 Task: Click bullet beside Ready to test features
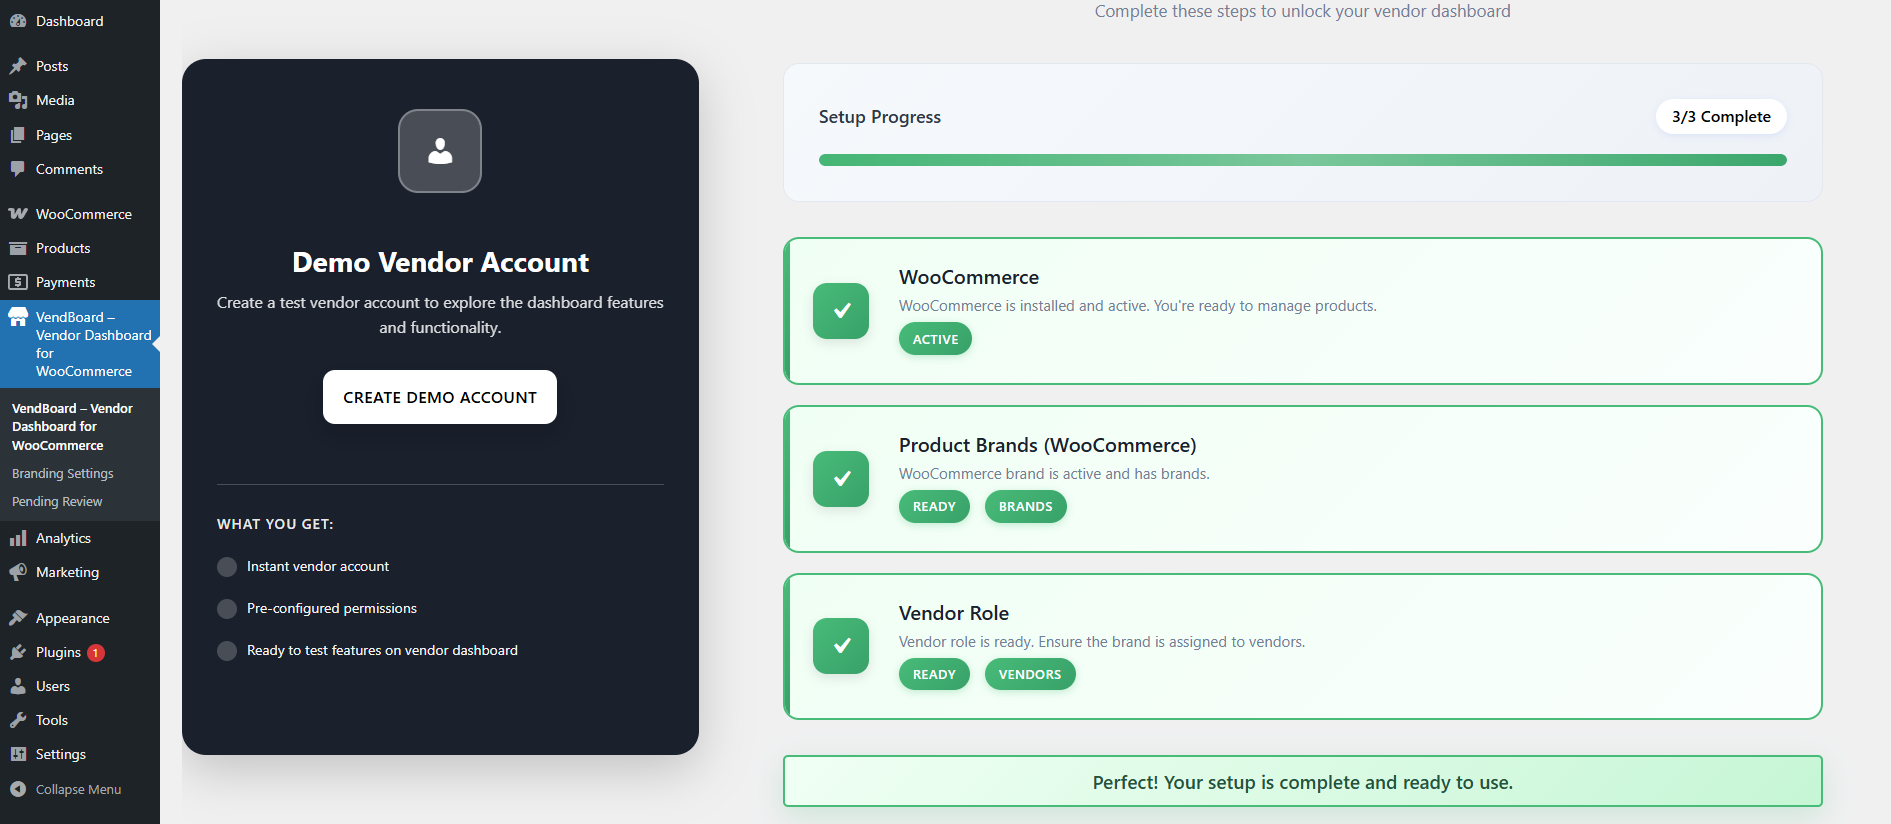227,651
